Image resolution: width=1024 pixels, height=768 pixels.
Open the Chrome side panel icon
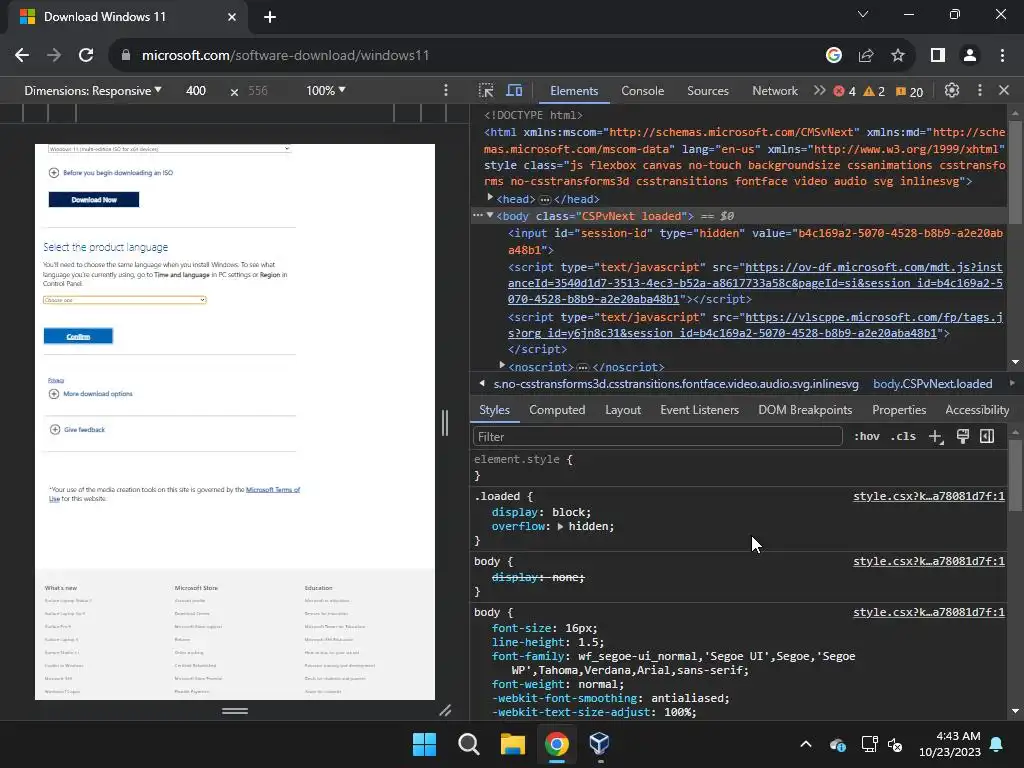pos(938,56)
